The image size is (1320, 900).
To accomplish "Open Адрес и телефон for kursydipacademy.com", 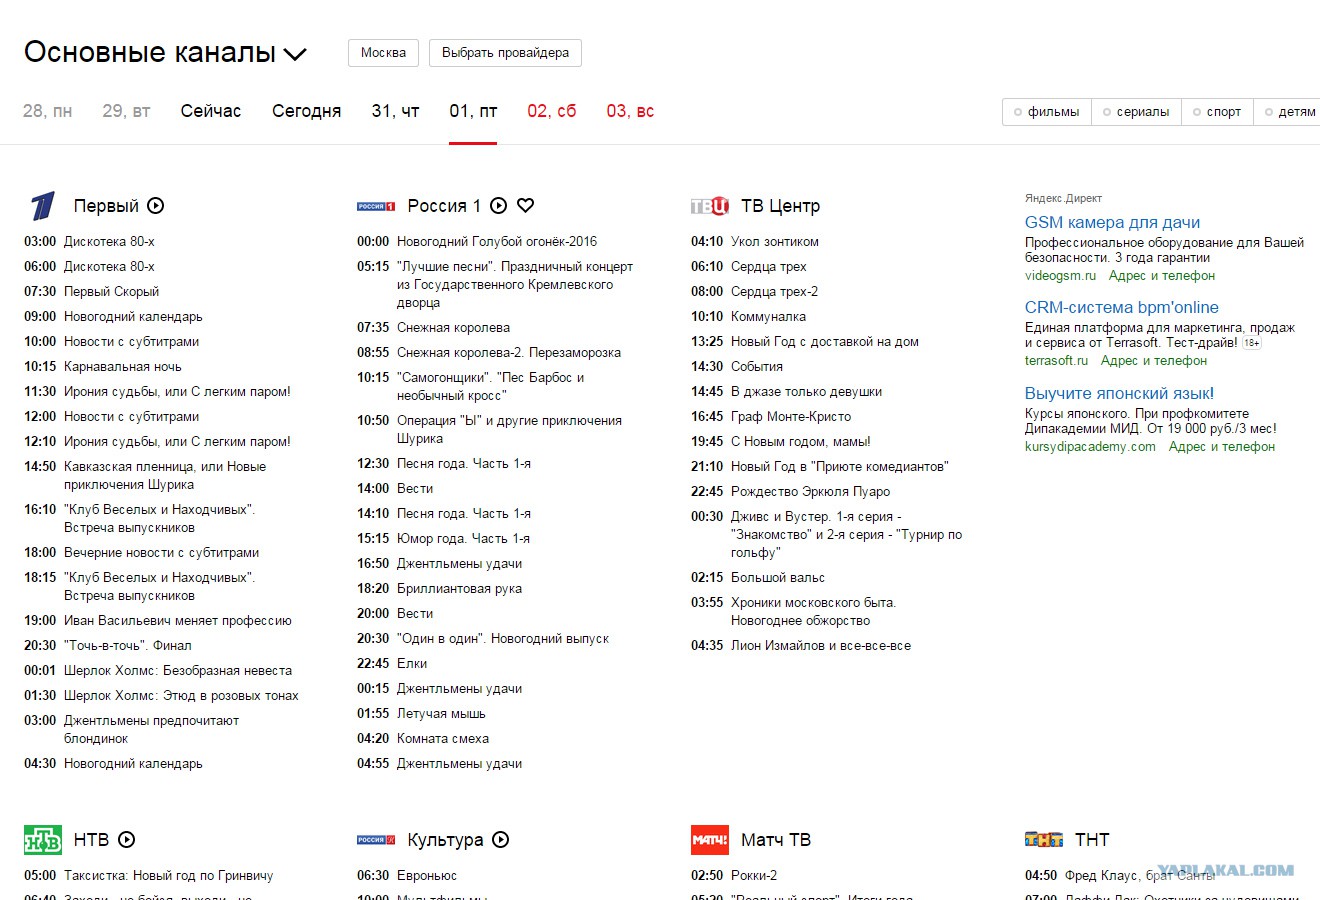I will [x=1222, y=447].
